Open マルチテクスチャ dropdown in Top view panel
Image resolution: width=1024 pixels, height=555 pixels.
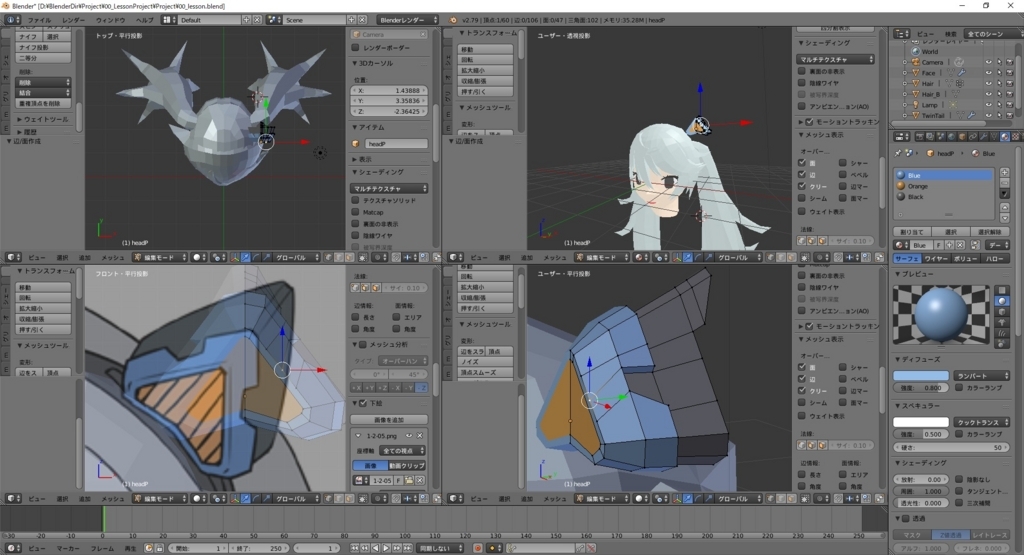(x=389, y=188)
